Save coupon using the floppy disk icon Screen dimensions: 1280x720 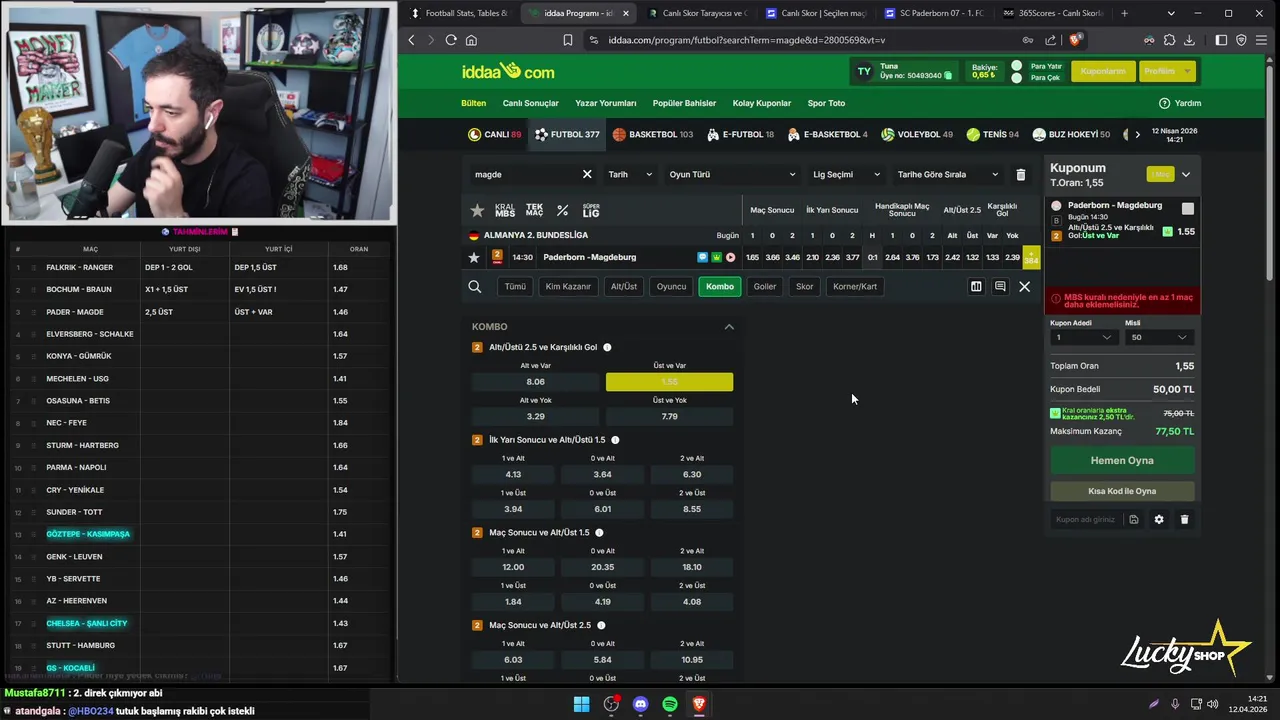(1134, 520)
